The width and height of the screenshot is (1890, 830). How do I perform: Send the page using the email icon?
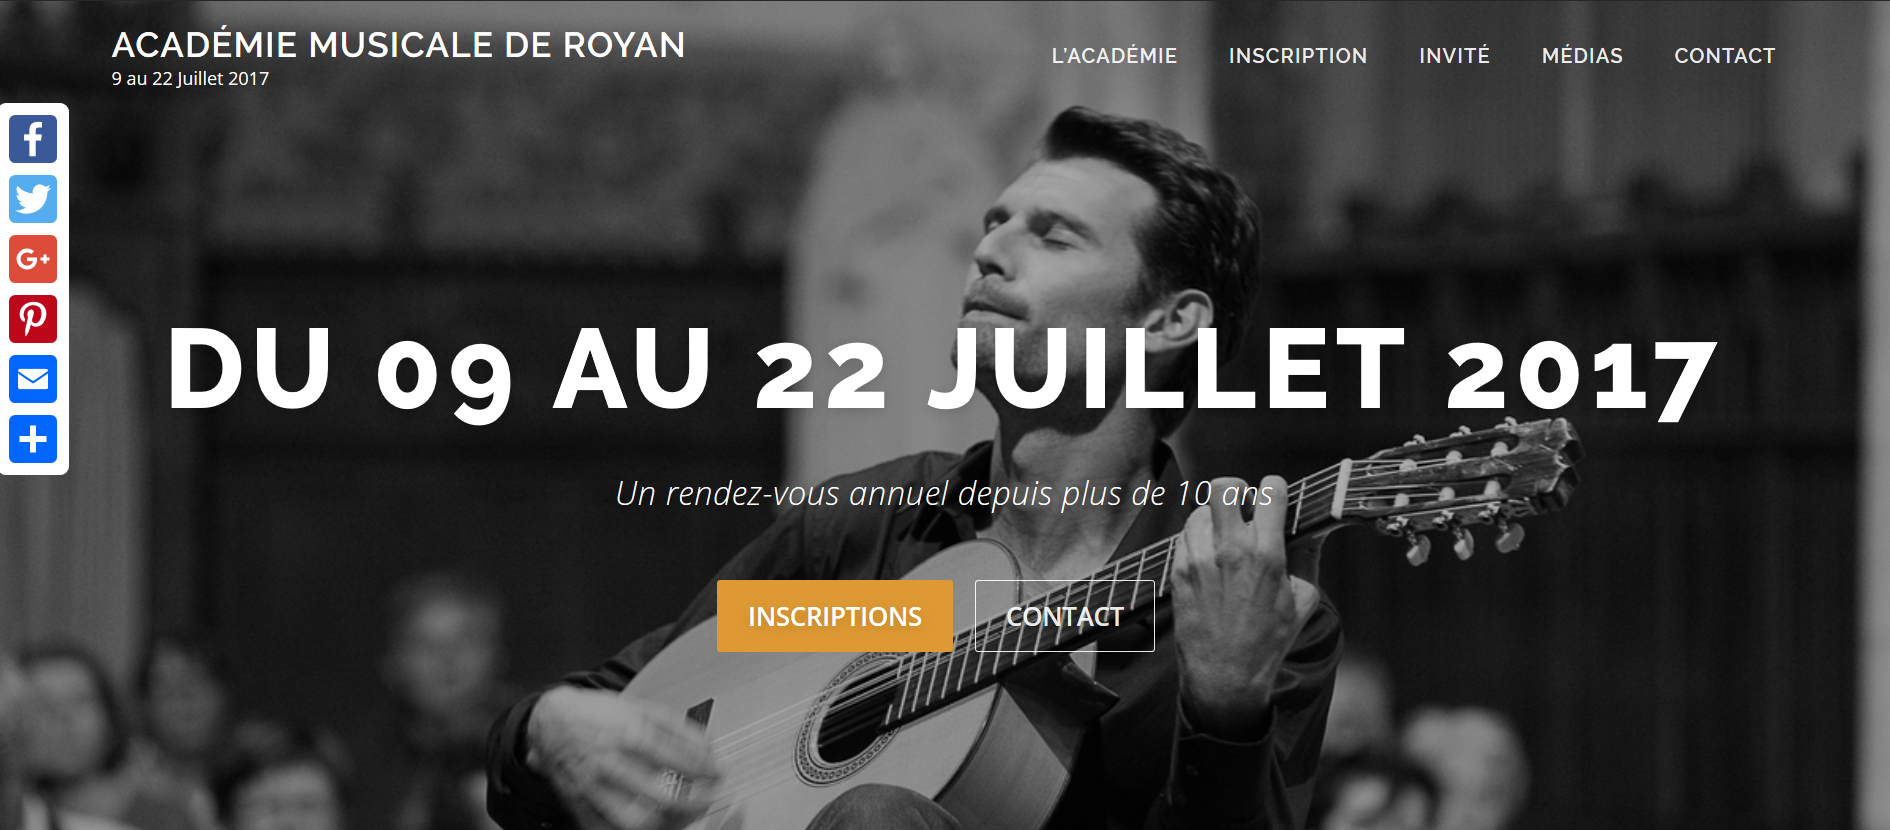[x=33, y=379]
